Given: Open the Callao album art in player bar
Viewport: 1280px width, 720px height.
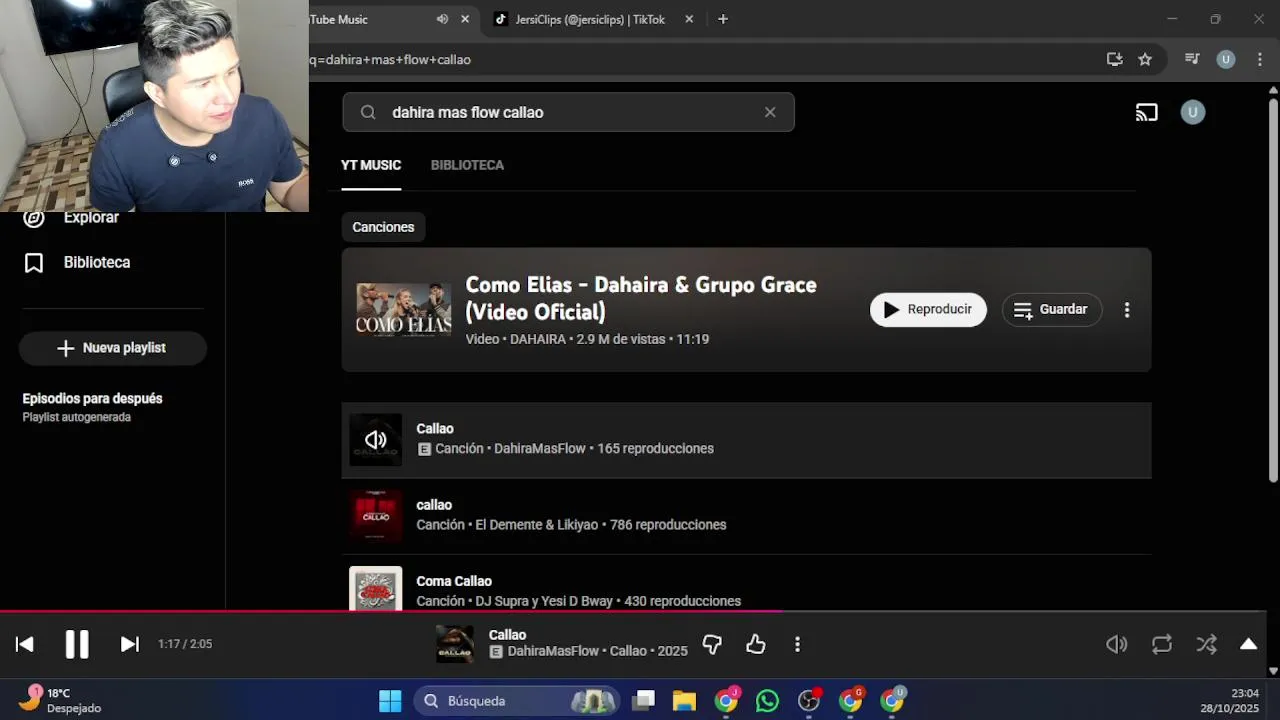Looking at the screenshot, I should click(x=455, y=644).
